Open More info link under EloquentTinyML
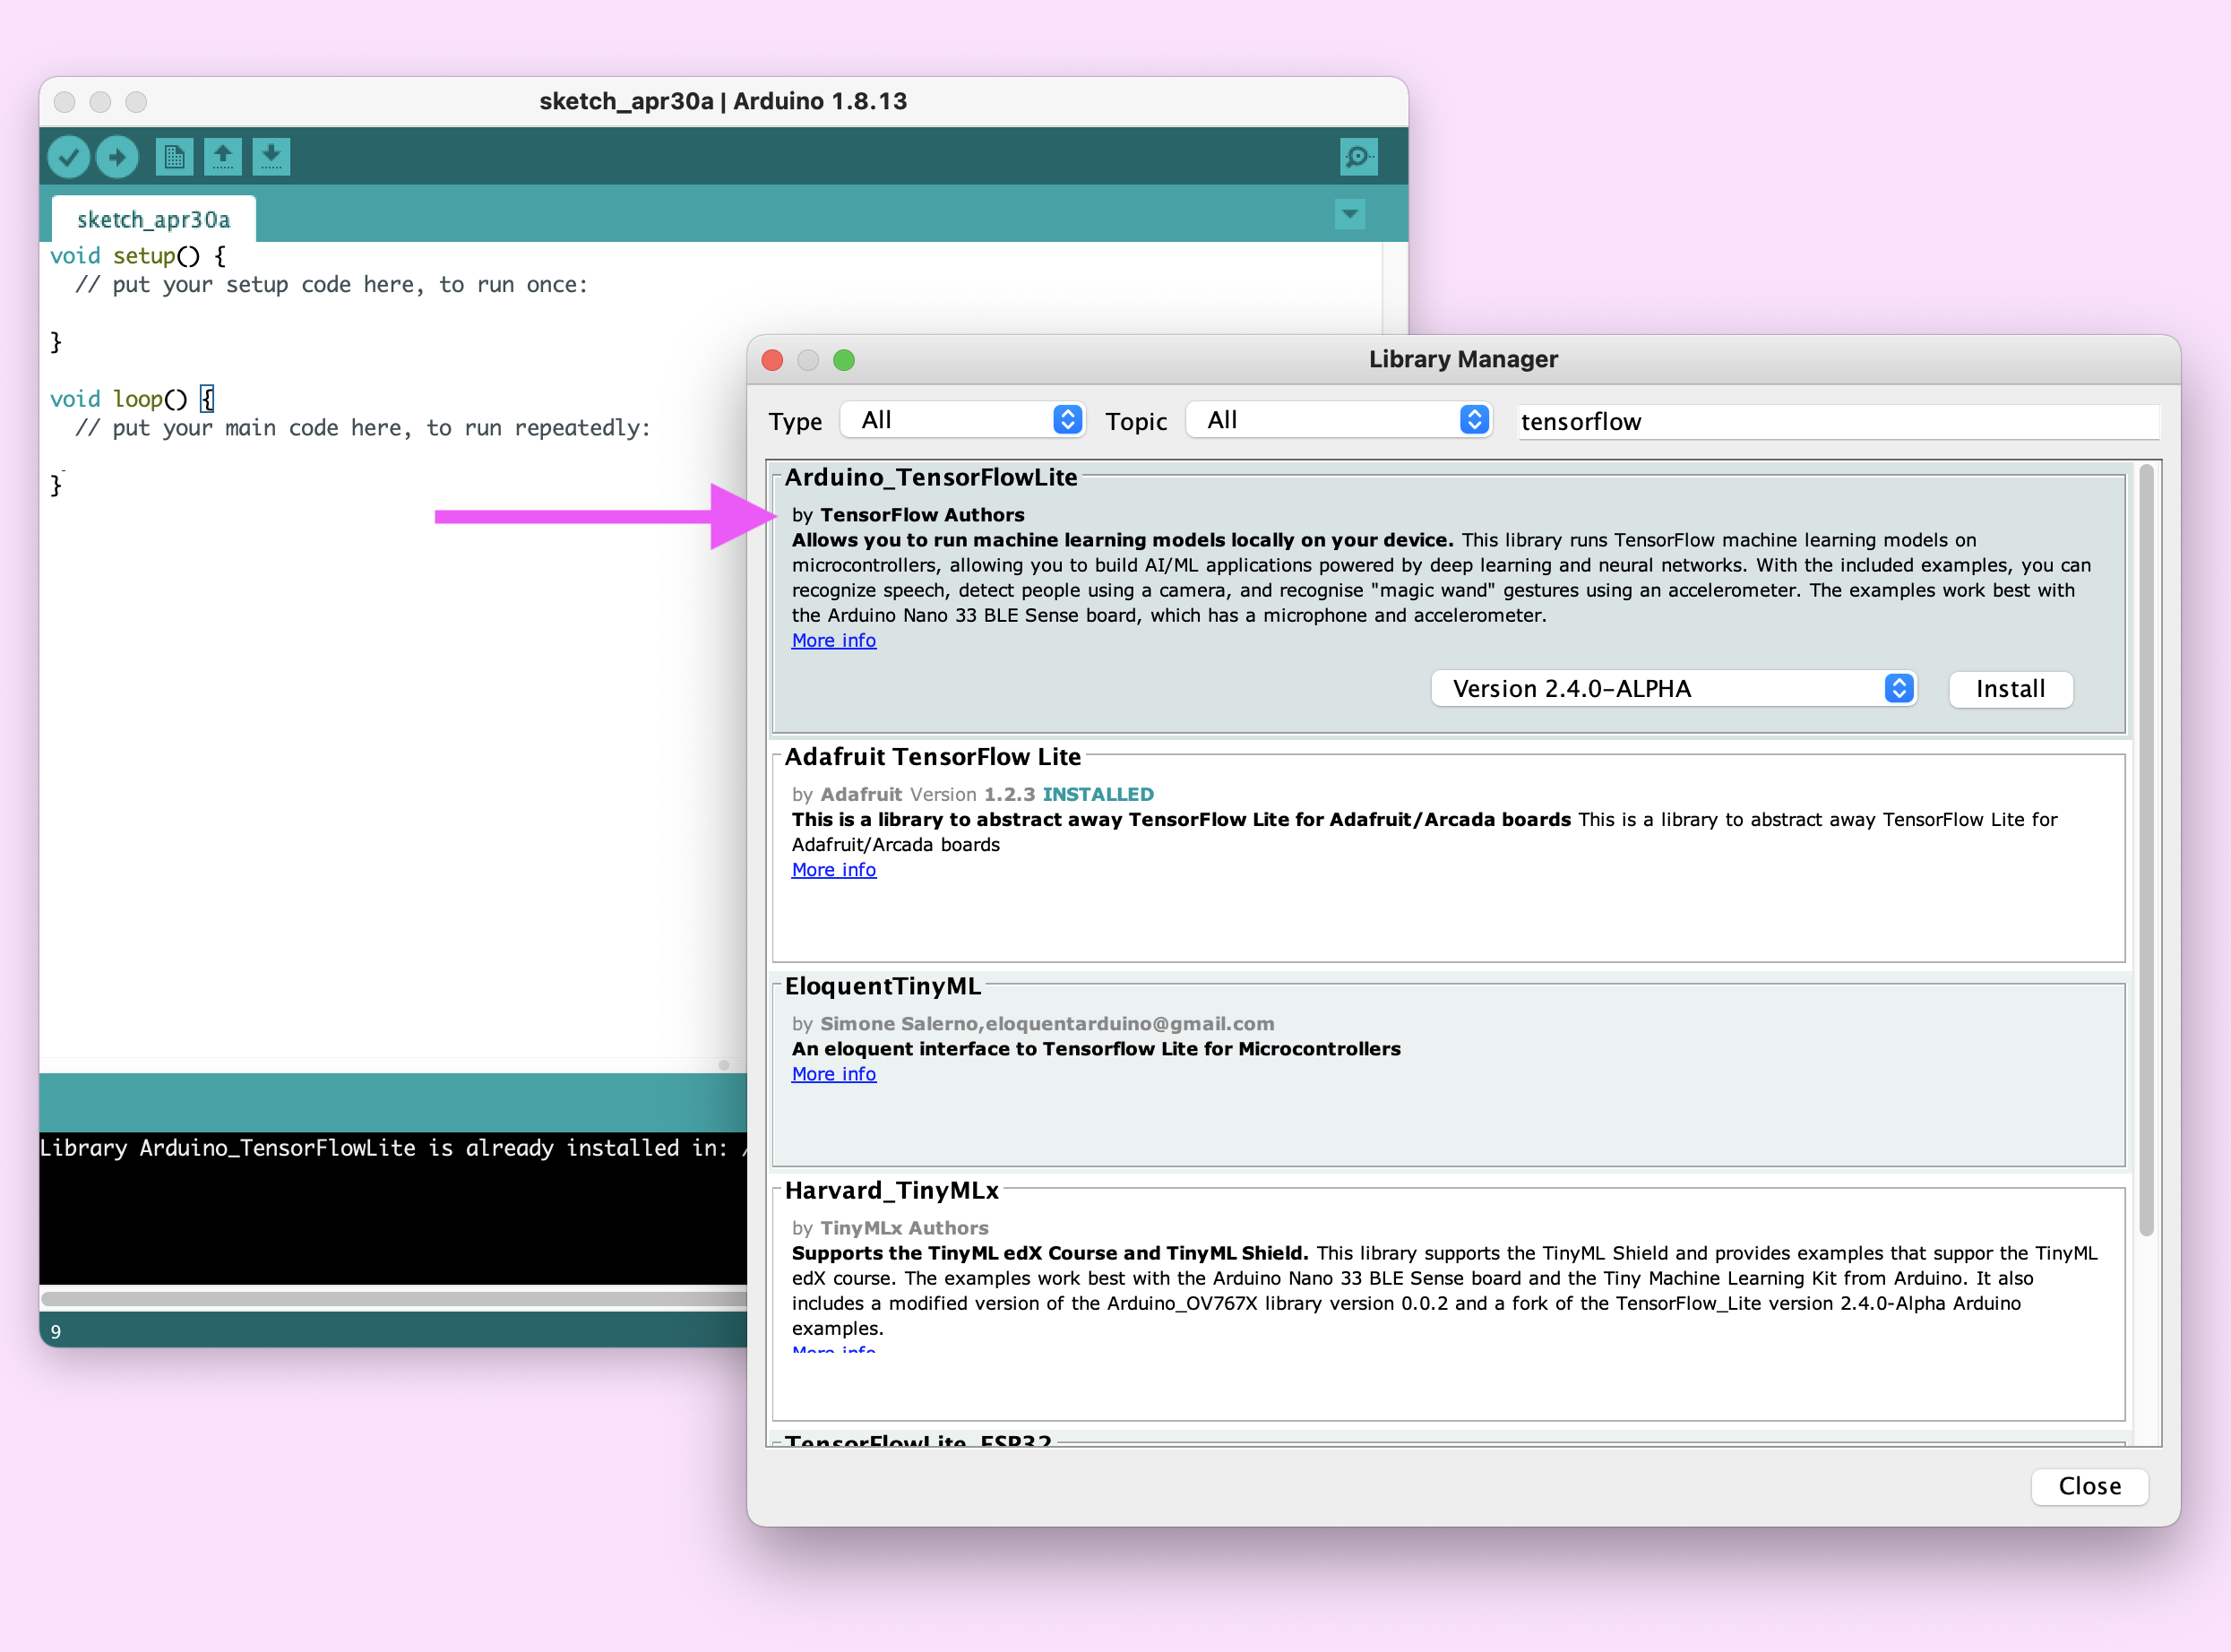Image resolution: width=2231 pixels, height=1652 pixels. (833, 1074)
